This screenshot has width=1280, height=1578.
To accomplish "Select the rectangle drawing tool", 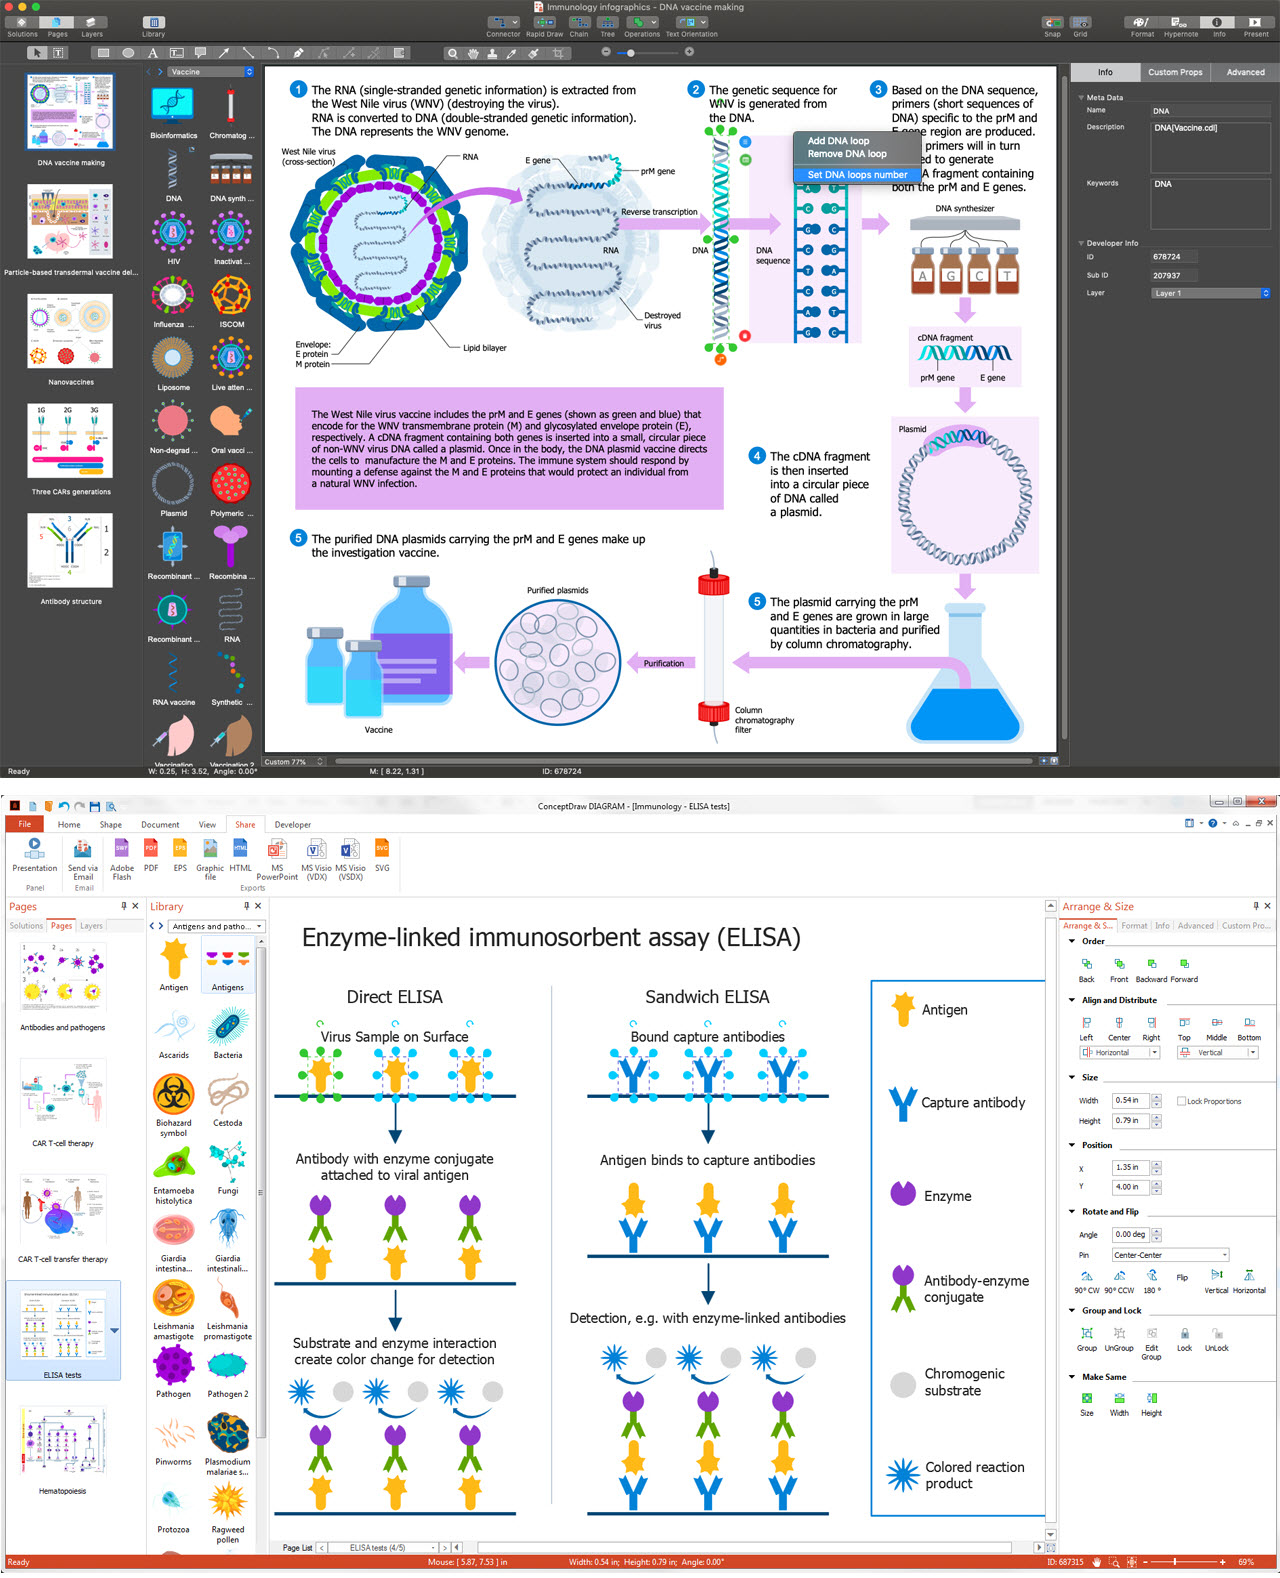I will (103, 53).
